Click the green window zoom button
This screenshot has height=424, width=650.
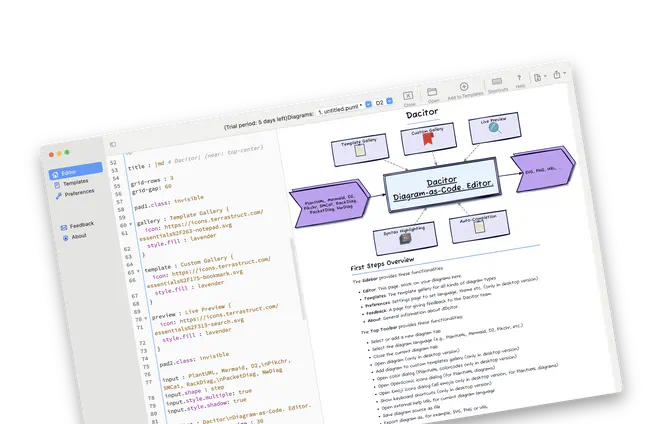click(67, 152)
